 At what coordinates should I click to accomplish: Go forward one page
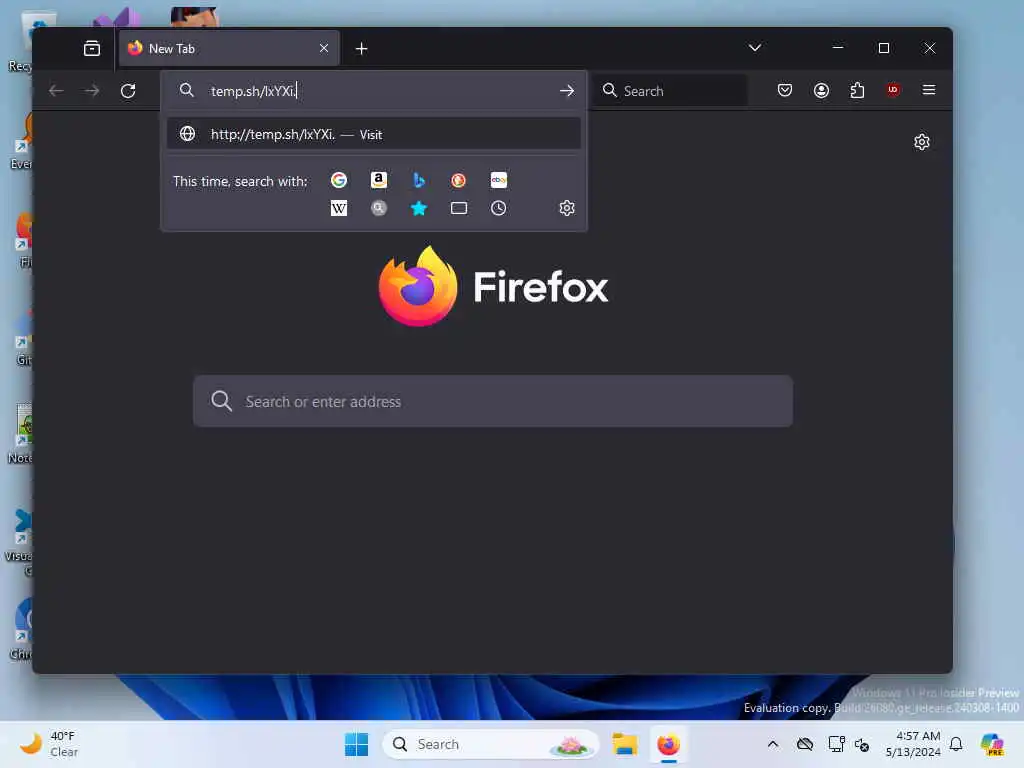pyautogui.click(x=92, y=91)
